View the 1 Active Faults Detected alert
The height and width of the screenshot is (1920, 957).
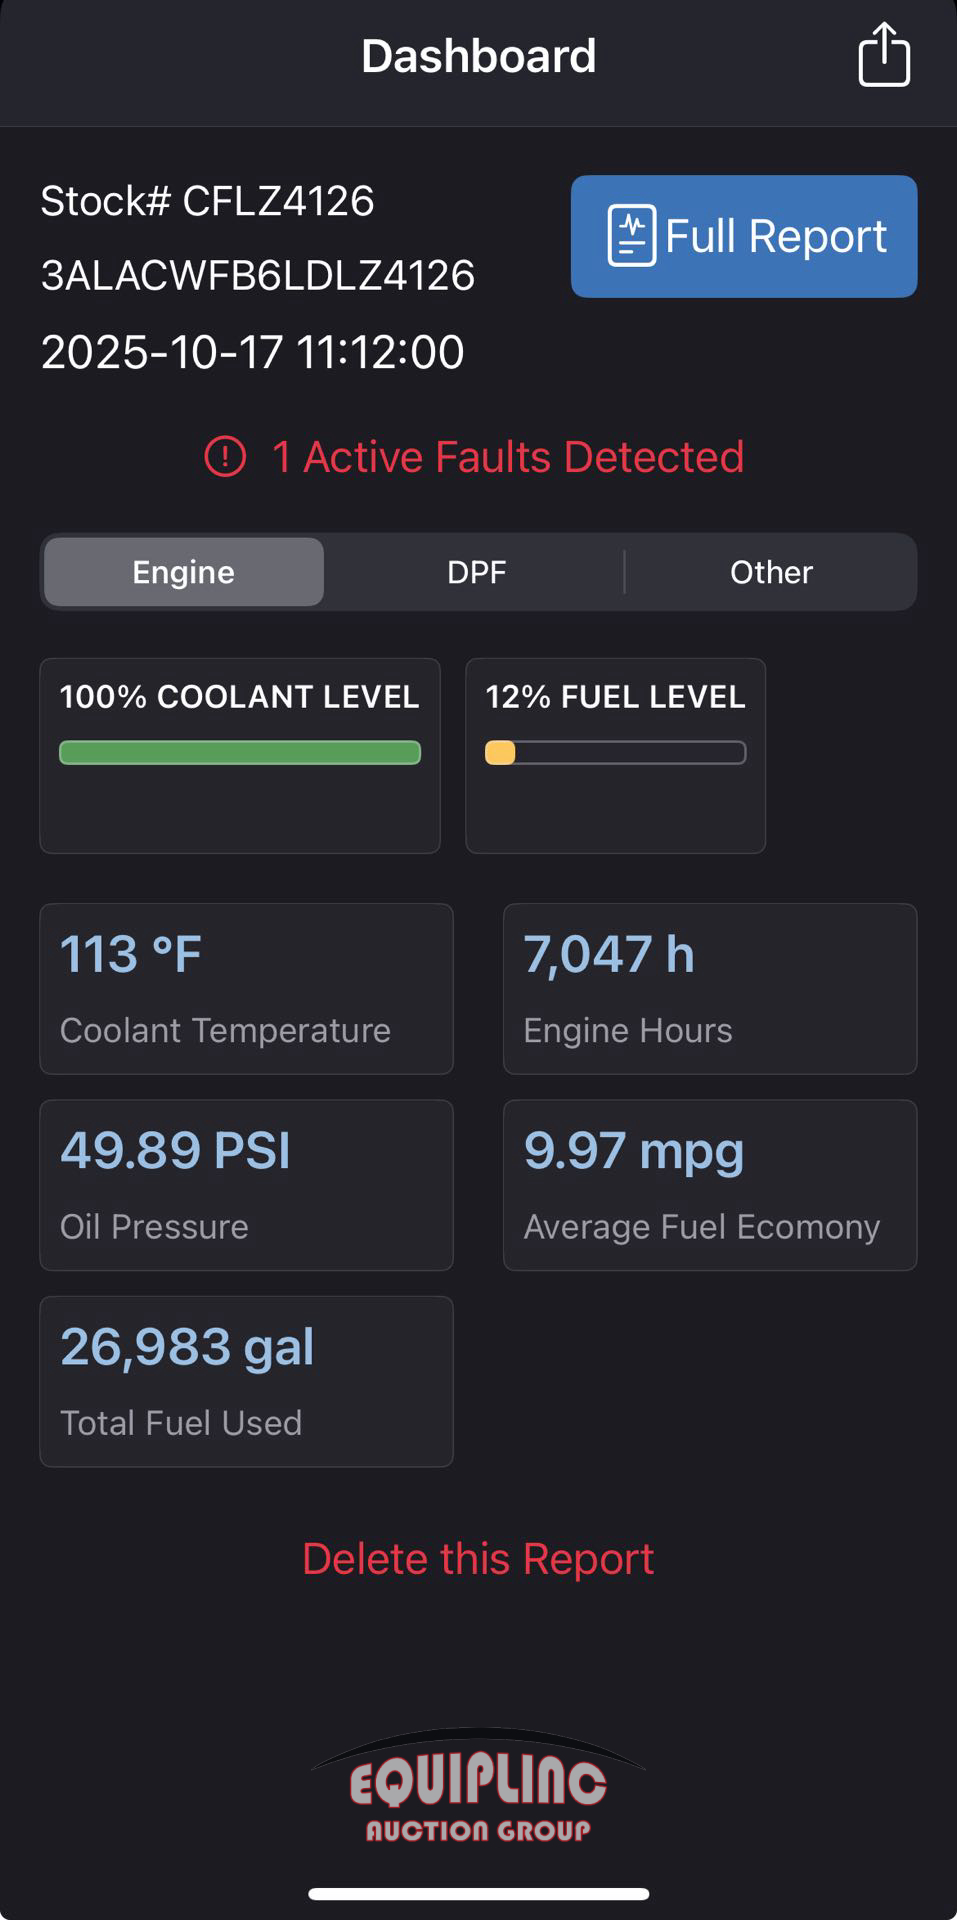(508, 457)
